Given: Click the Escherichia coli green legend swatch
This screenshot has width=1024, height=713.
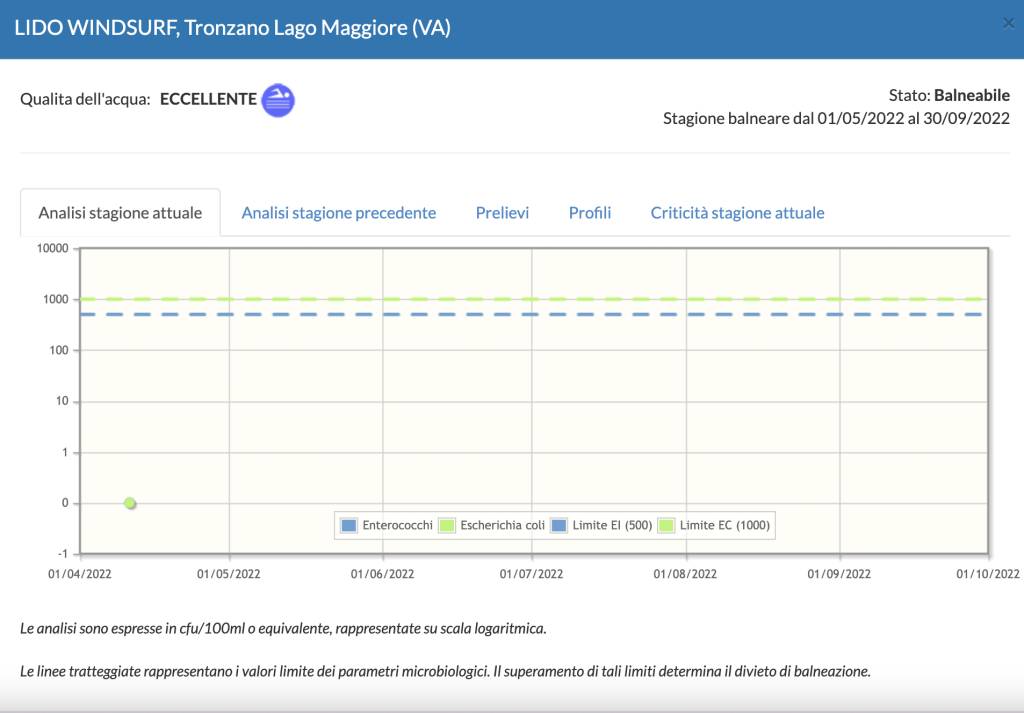Looking at the screenshot, I should click(447, 525).
